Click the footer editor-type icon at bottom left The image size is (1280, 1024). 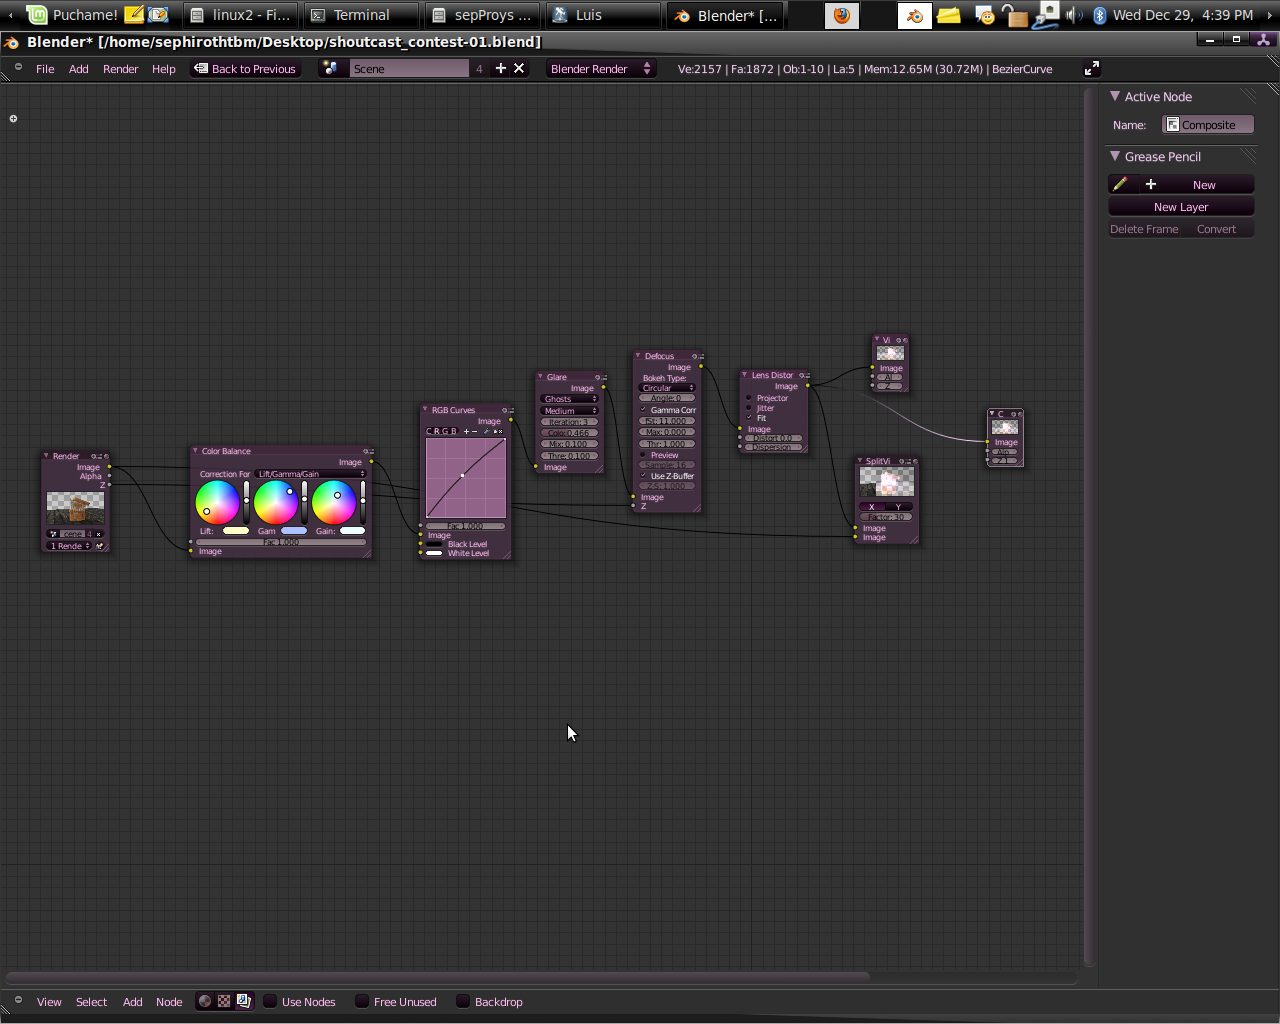pos(18,1001)
